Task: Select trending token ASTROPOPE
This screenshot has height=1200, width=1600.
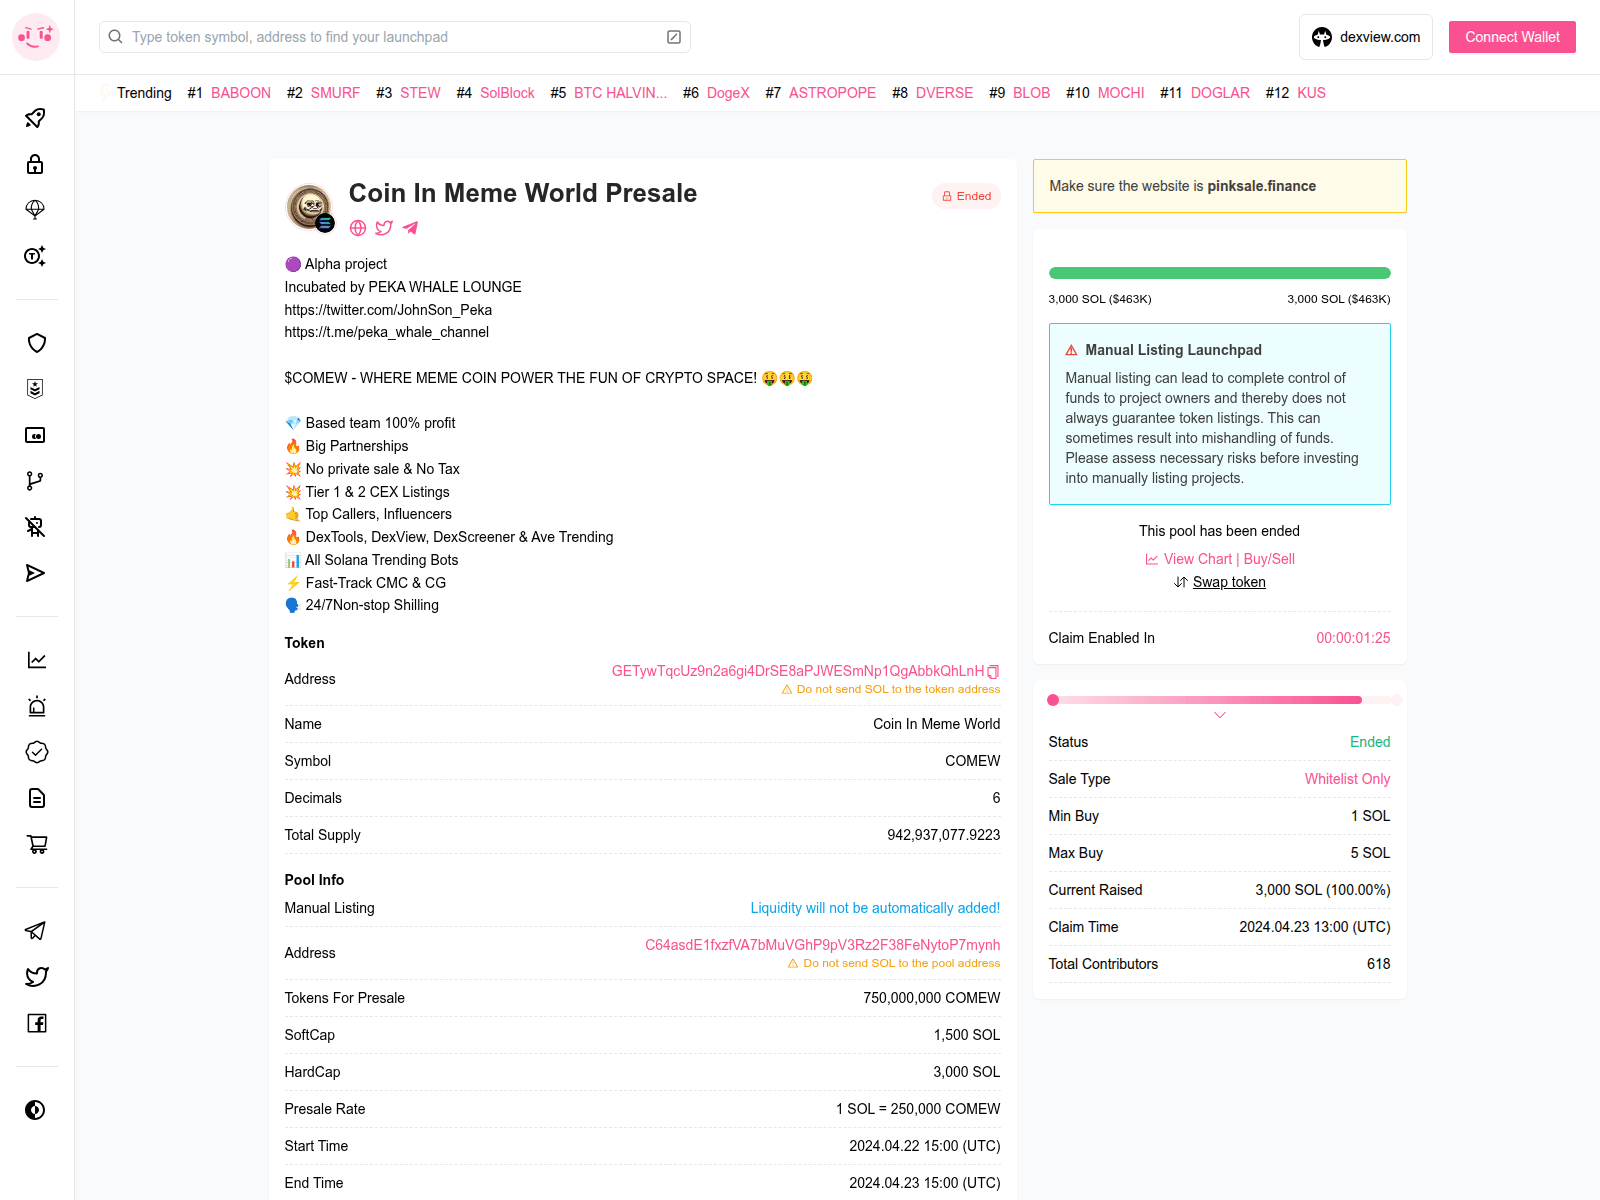Action: [x=832, y=93]
